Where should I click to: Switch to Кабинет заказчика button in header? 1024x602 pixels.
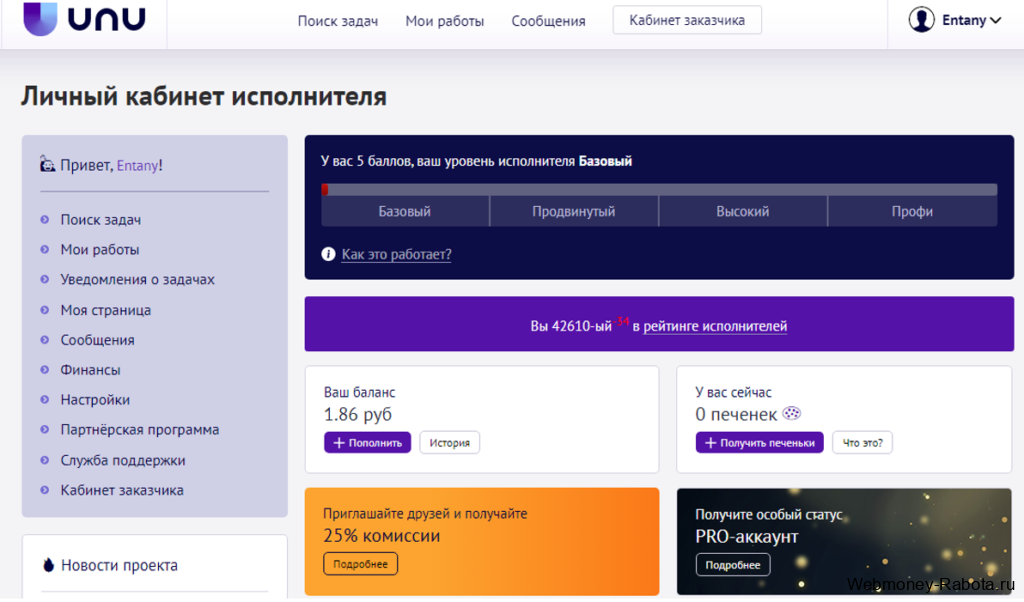click(x=687, y=20)
